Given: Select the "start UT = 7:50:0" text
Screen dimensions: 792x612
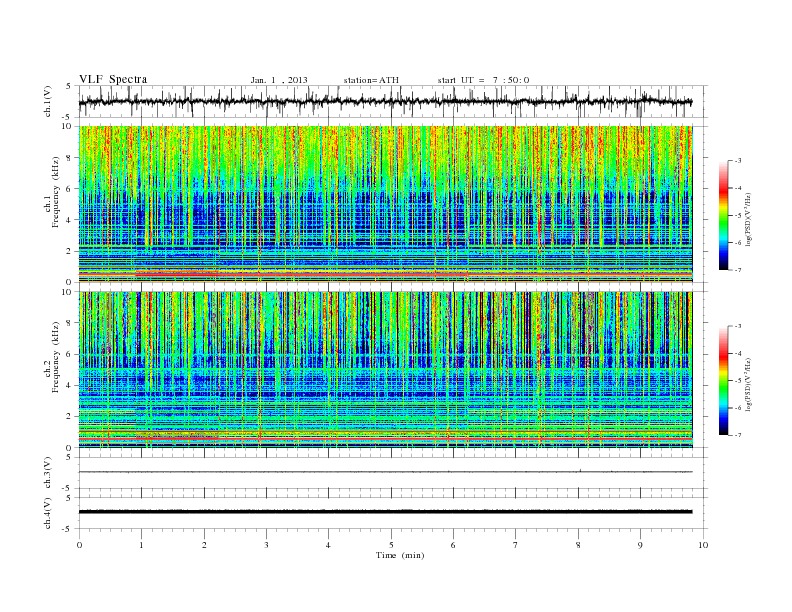Looking at the screenshot, I should click(x=483, y=80).
